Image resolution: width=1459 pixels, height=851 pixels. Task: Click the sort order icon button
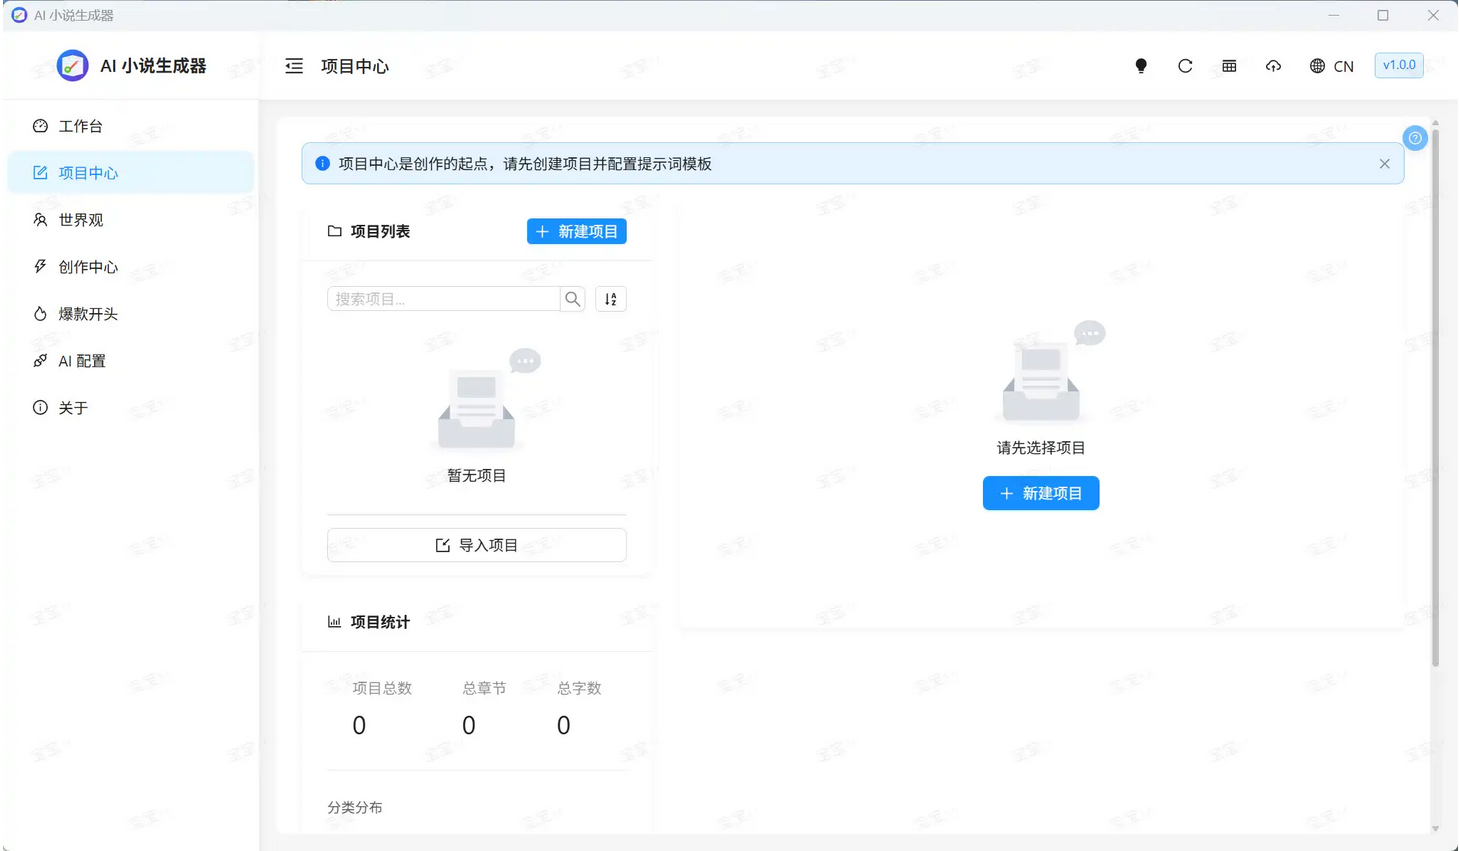(x=611, y=299)
